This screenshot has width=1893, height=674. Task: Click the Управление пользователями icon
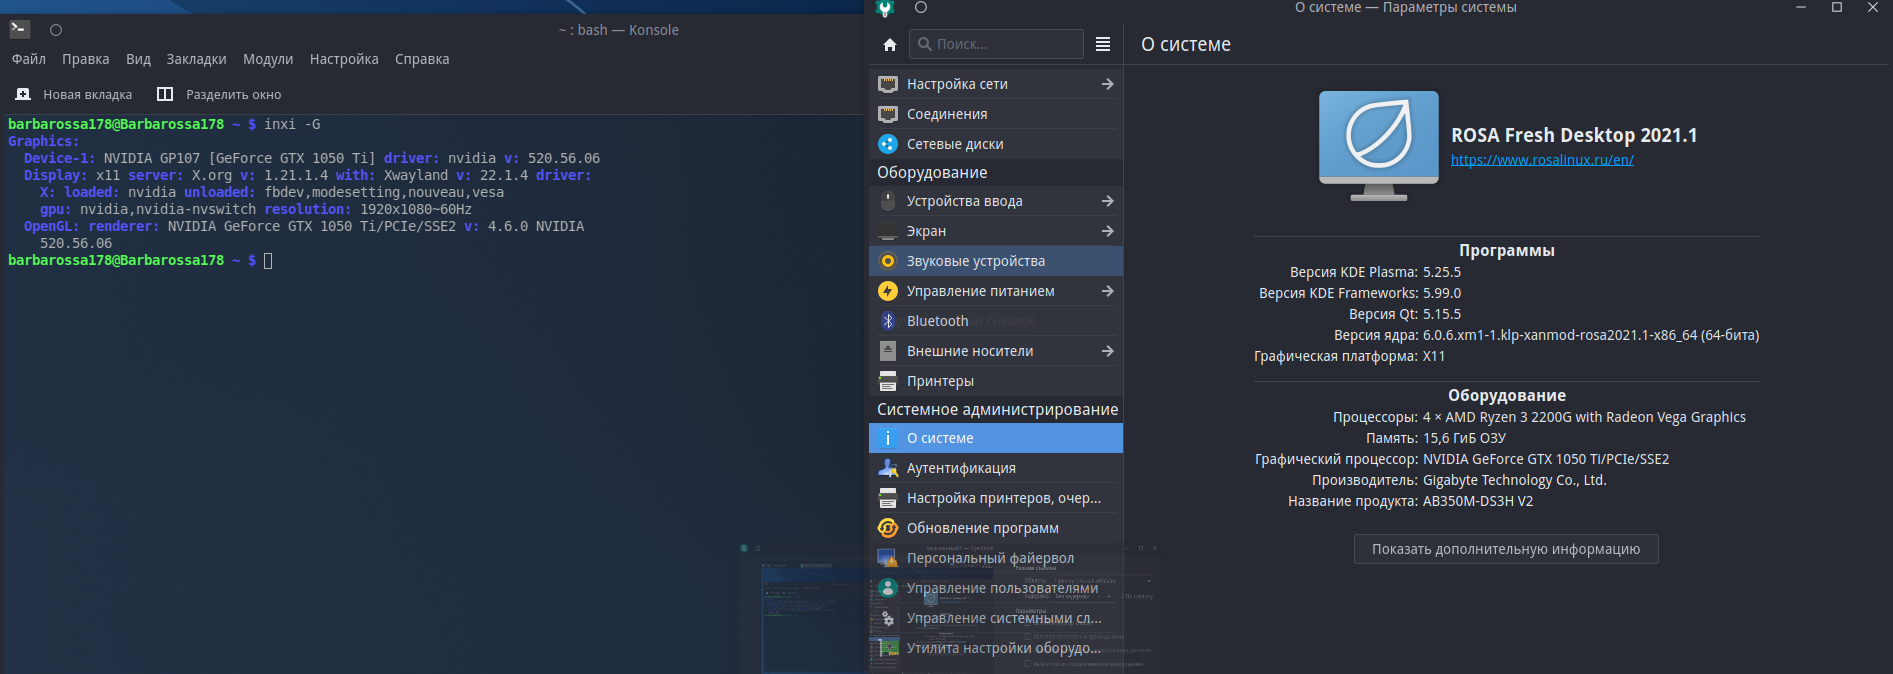[888, 588]
